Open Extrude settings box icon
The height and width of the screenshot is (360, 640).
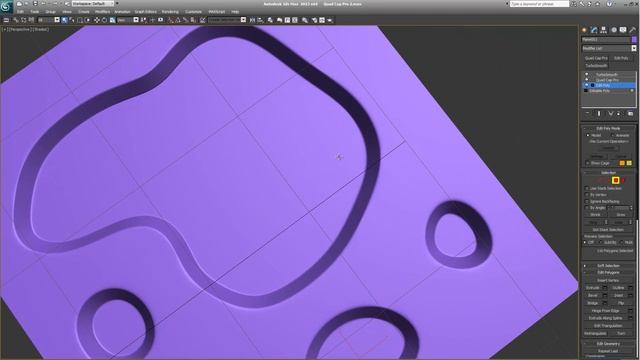click(x=605, y=288)
